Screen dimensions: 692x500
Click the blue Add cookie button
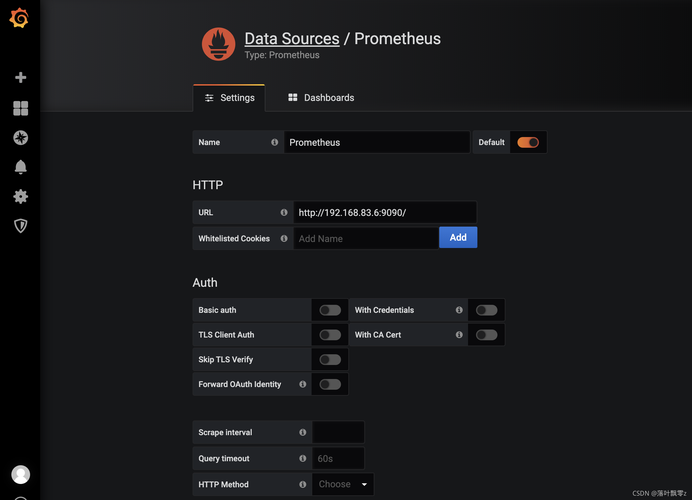458,237
